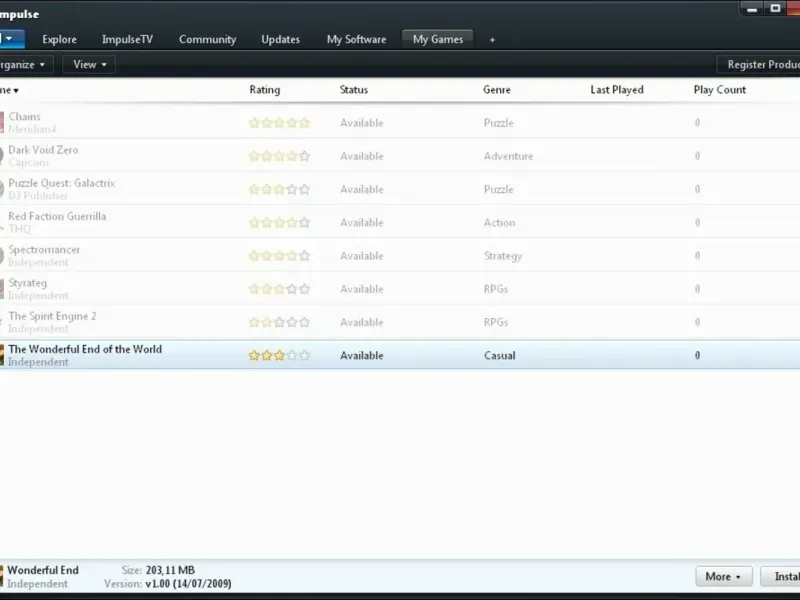
Task: Select Red Faction Guerrilla entry
Action: [x=400, y=222]
